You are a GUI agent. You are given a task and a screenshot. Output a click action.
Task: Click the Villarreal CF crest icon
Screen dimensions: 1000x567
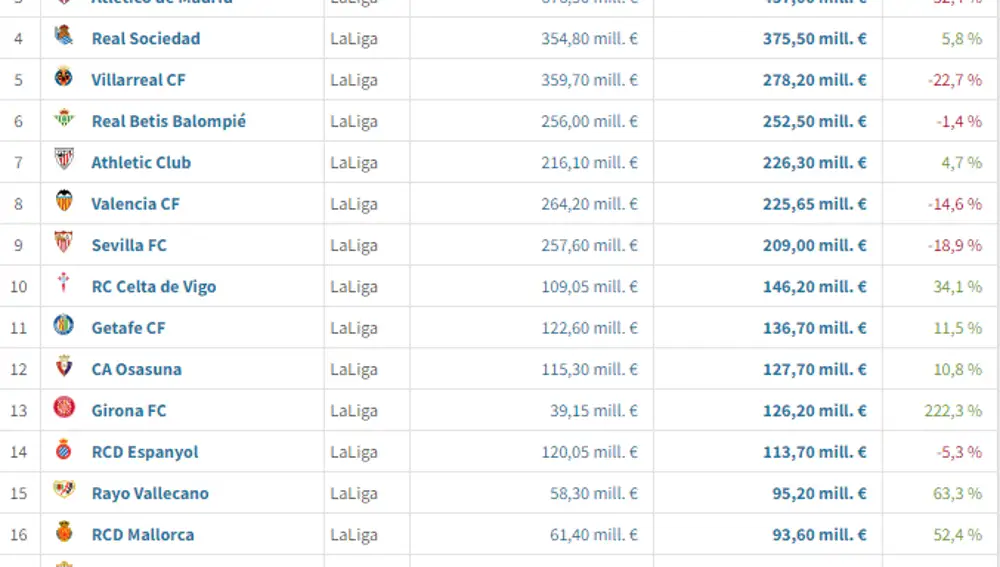[x=64, y=77]
